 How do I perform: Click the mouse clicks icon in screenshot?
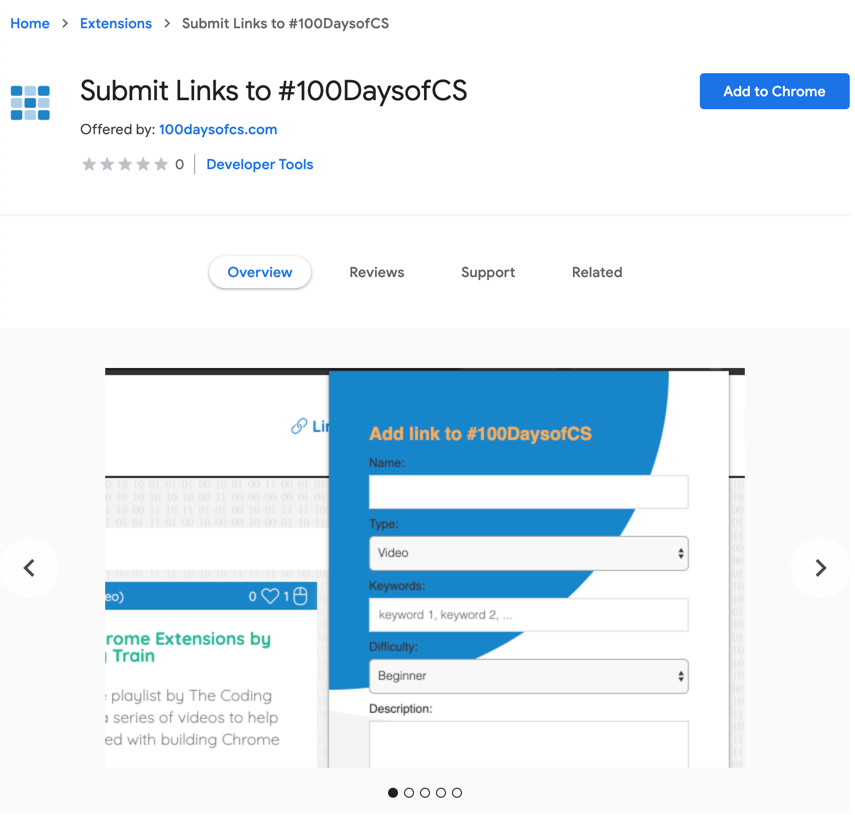[300, 596]
